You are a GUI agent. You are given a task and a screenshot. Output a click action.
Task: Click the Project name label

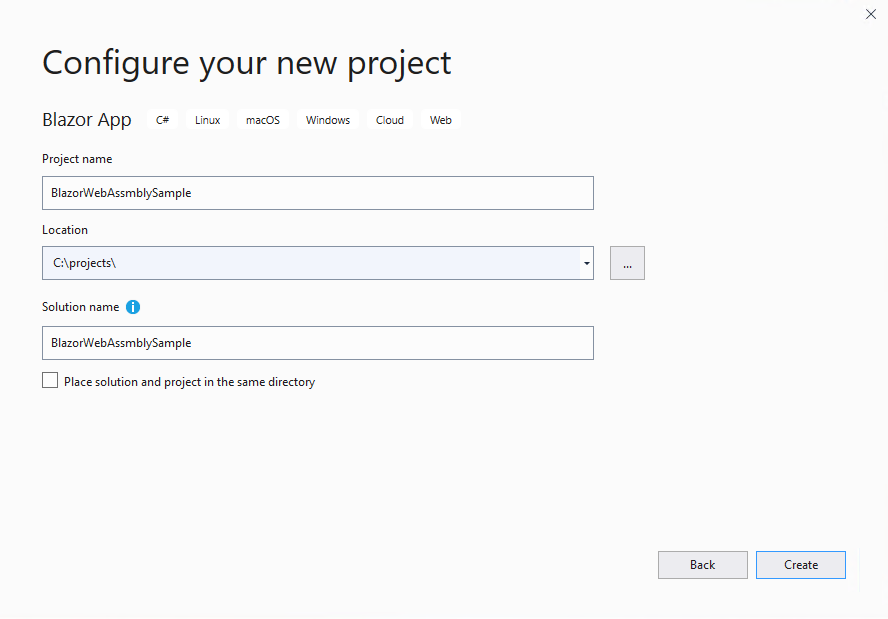click(x=77, y=159)
